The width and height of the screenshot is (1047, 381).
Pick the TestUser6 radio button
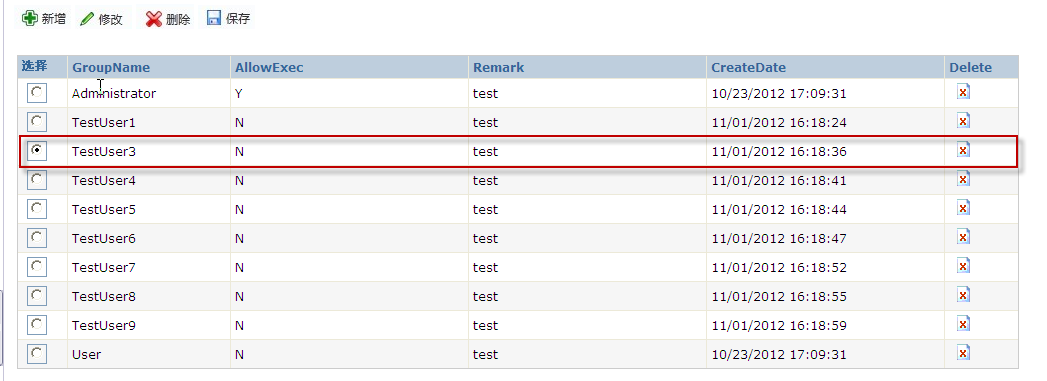tap(37, 238)
